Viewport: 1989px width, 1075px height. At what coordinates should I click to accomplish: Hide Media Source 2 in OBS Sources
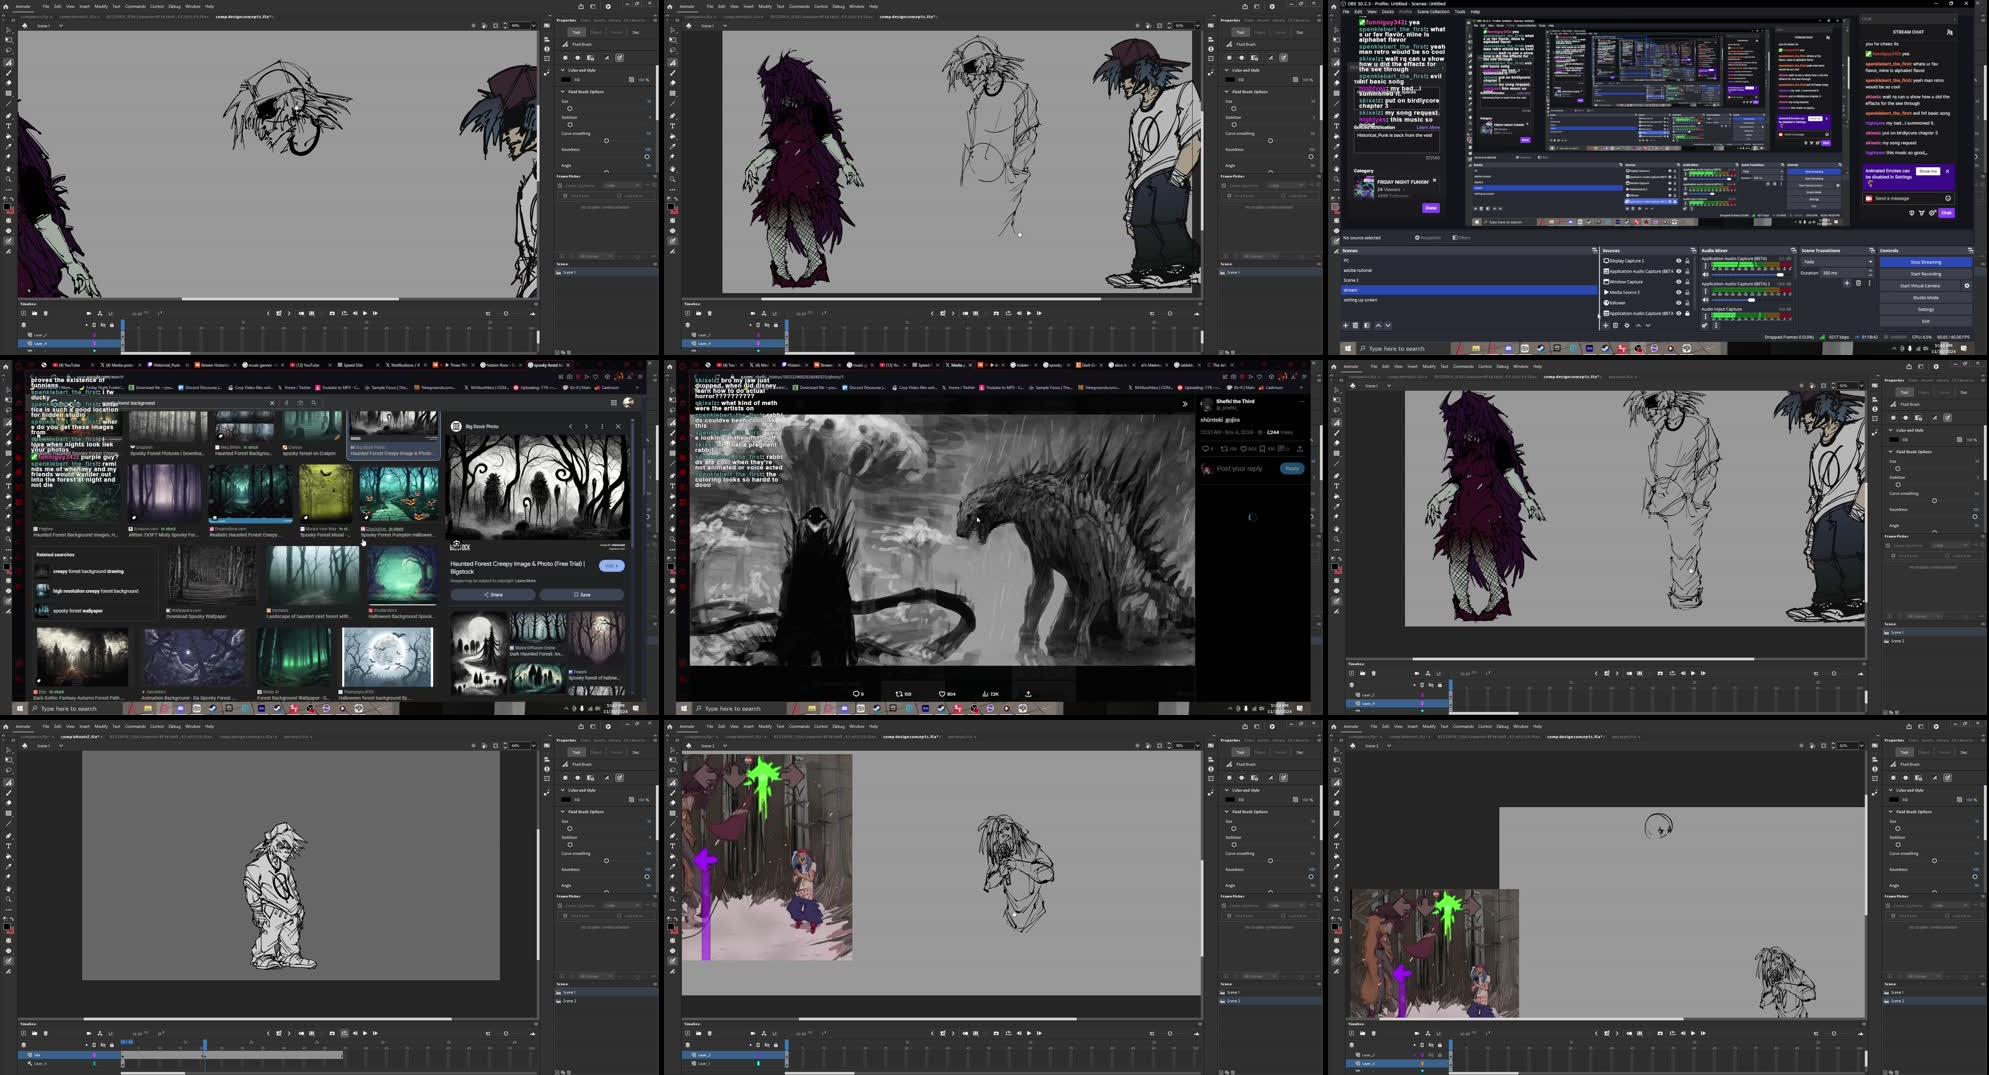click(x=1679, y=292)
